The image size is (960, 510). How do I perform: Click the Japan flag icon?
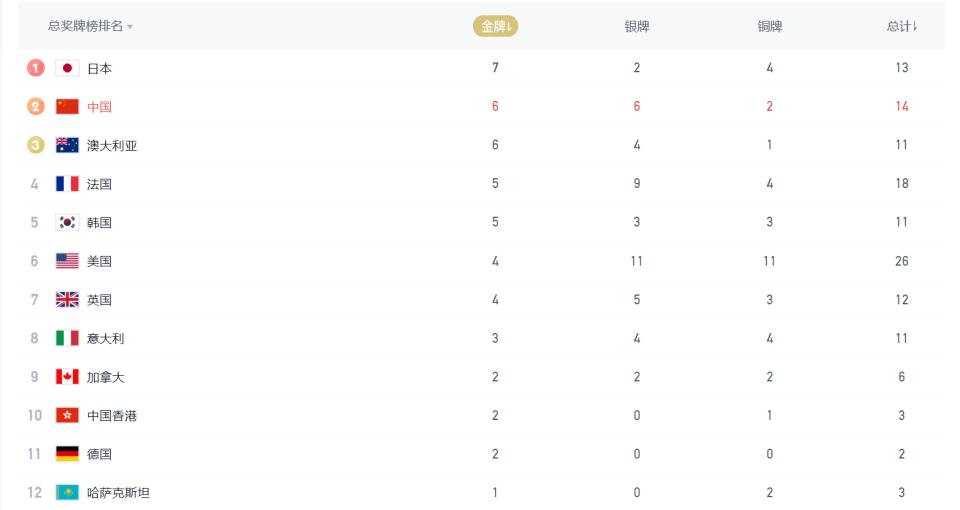tap(67, 68)
